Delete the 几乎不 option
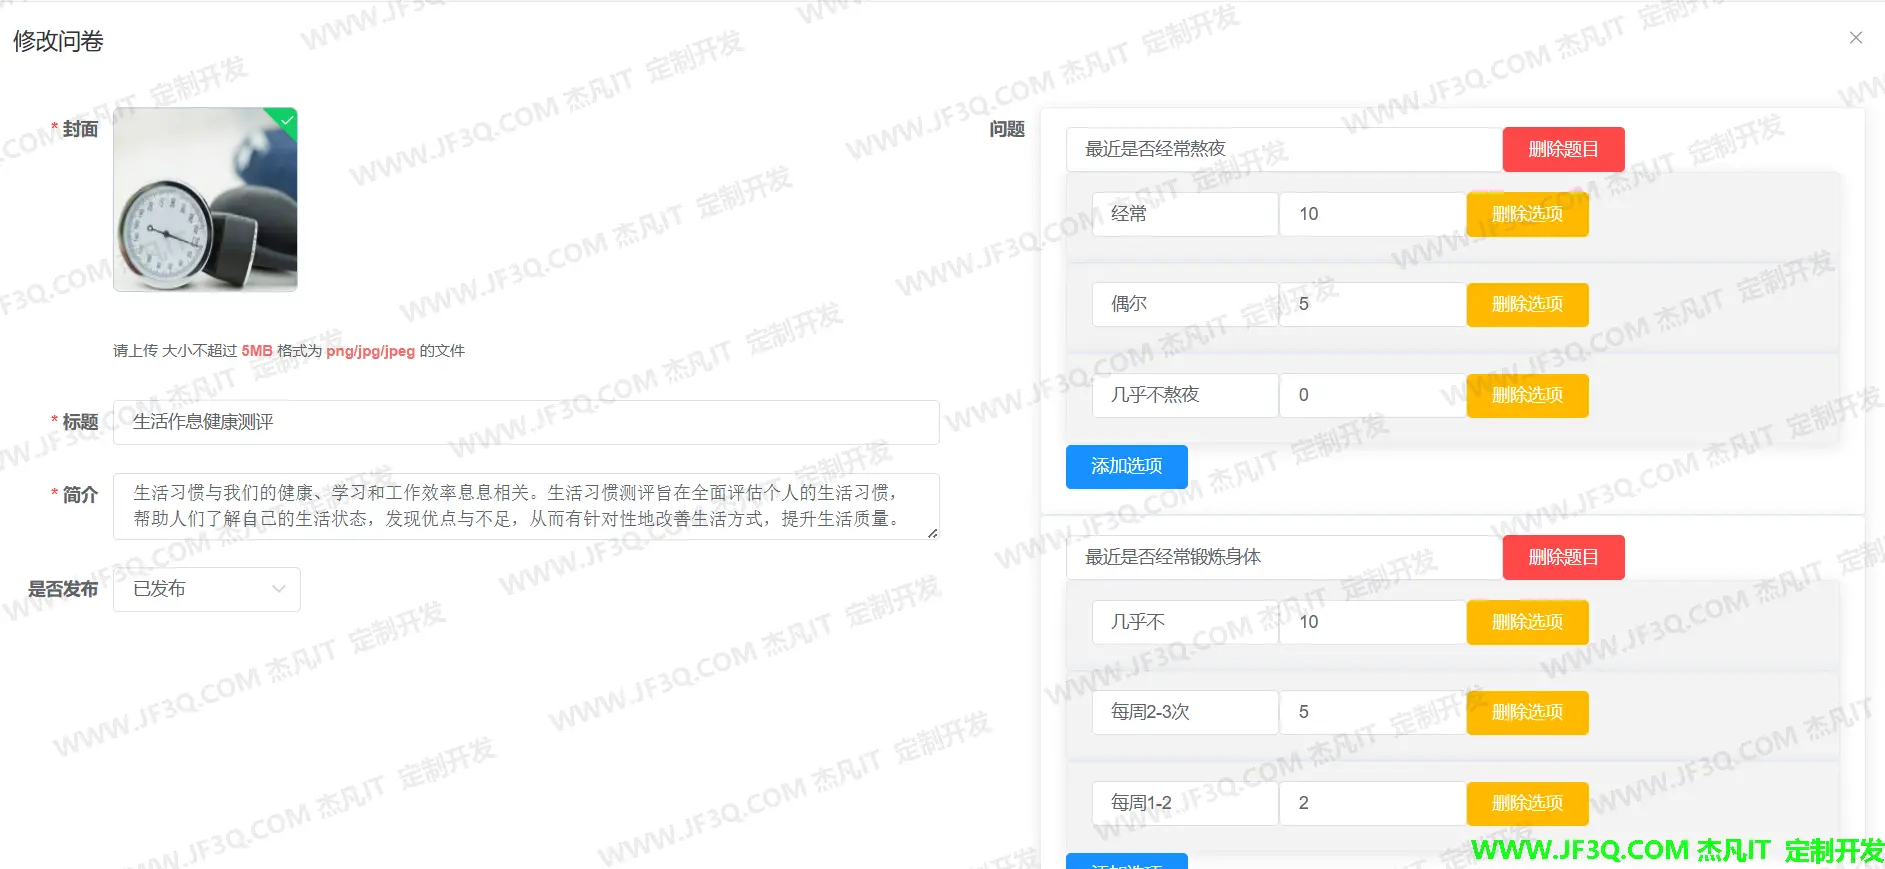 (1526, 622)
